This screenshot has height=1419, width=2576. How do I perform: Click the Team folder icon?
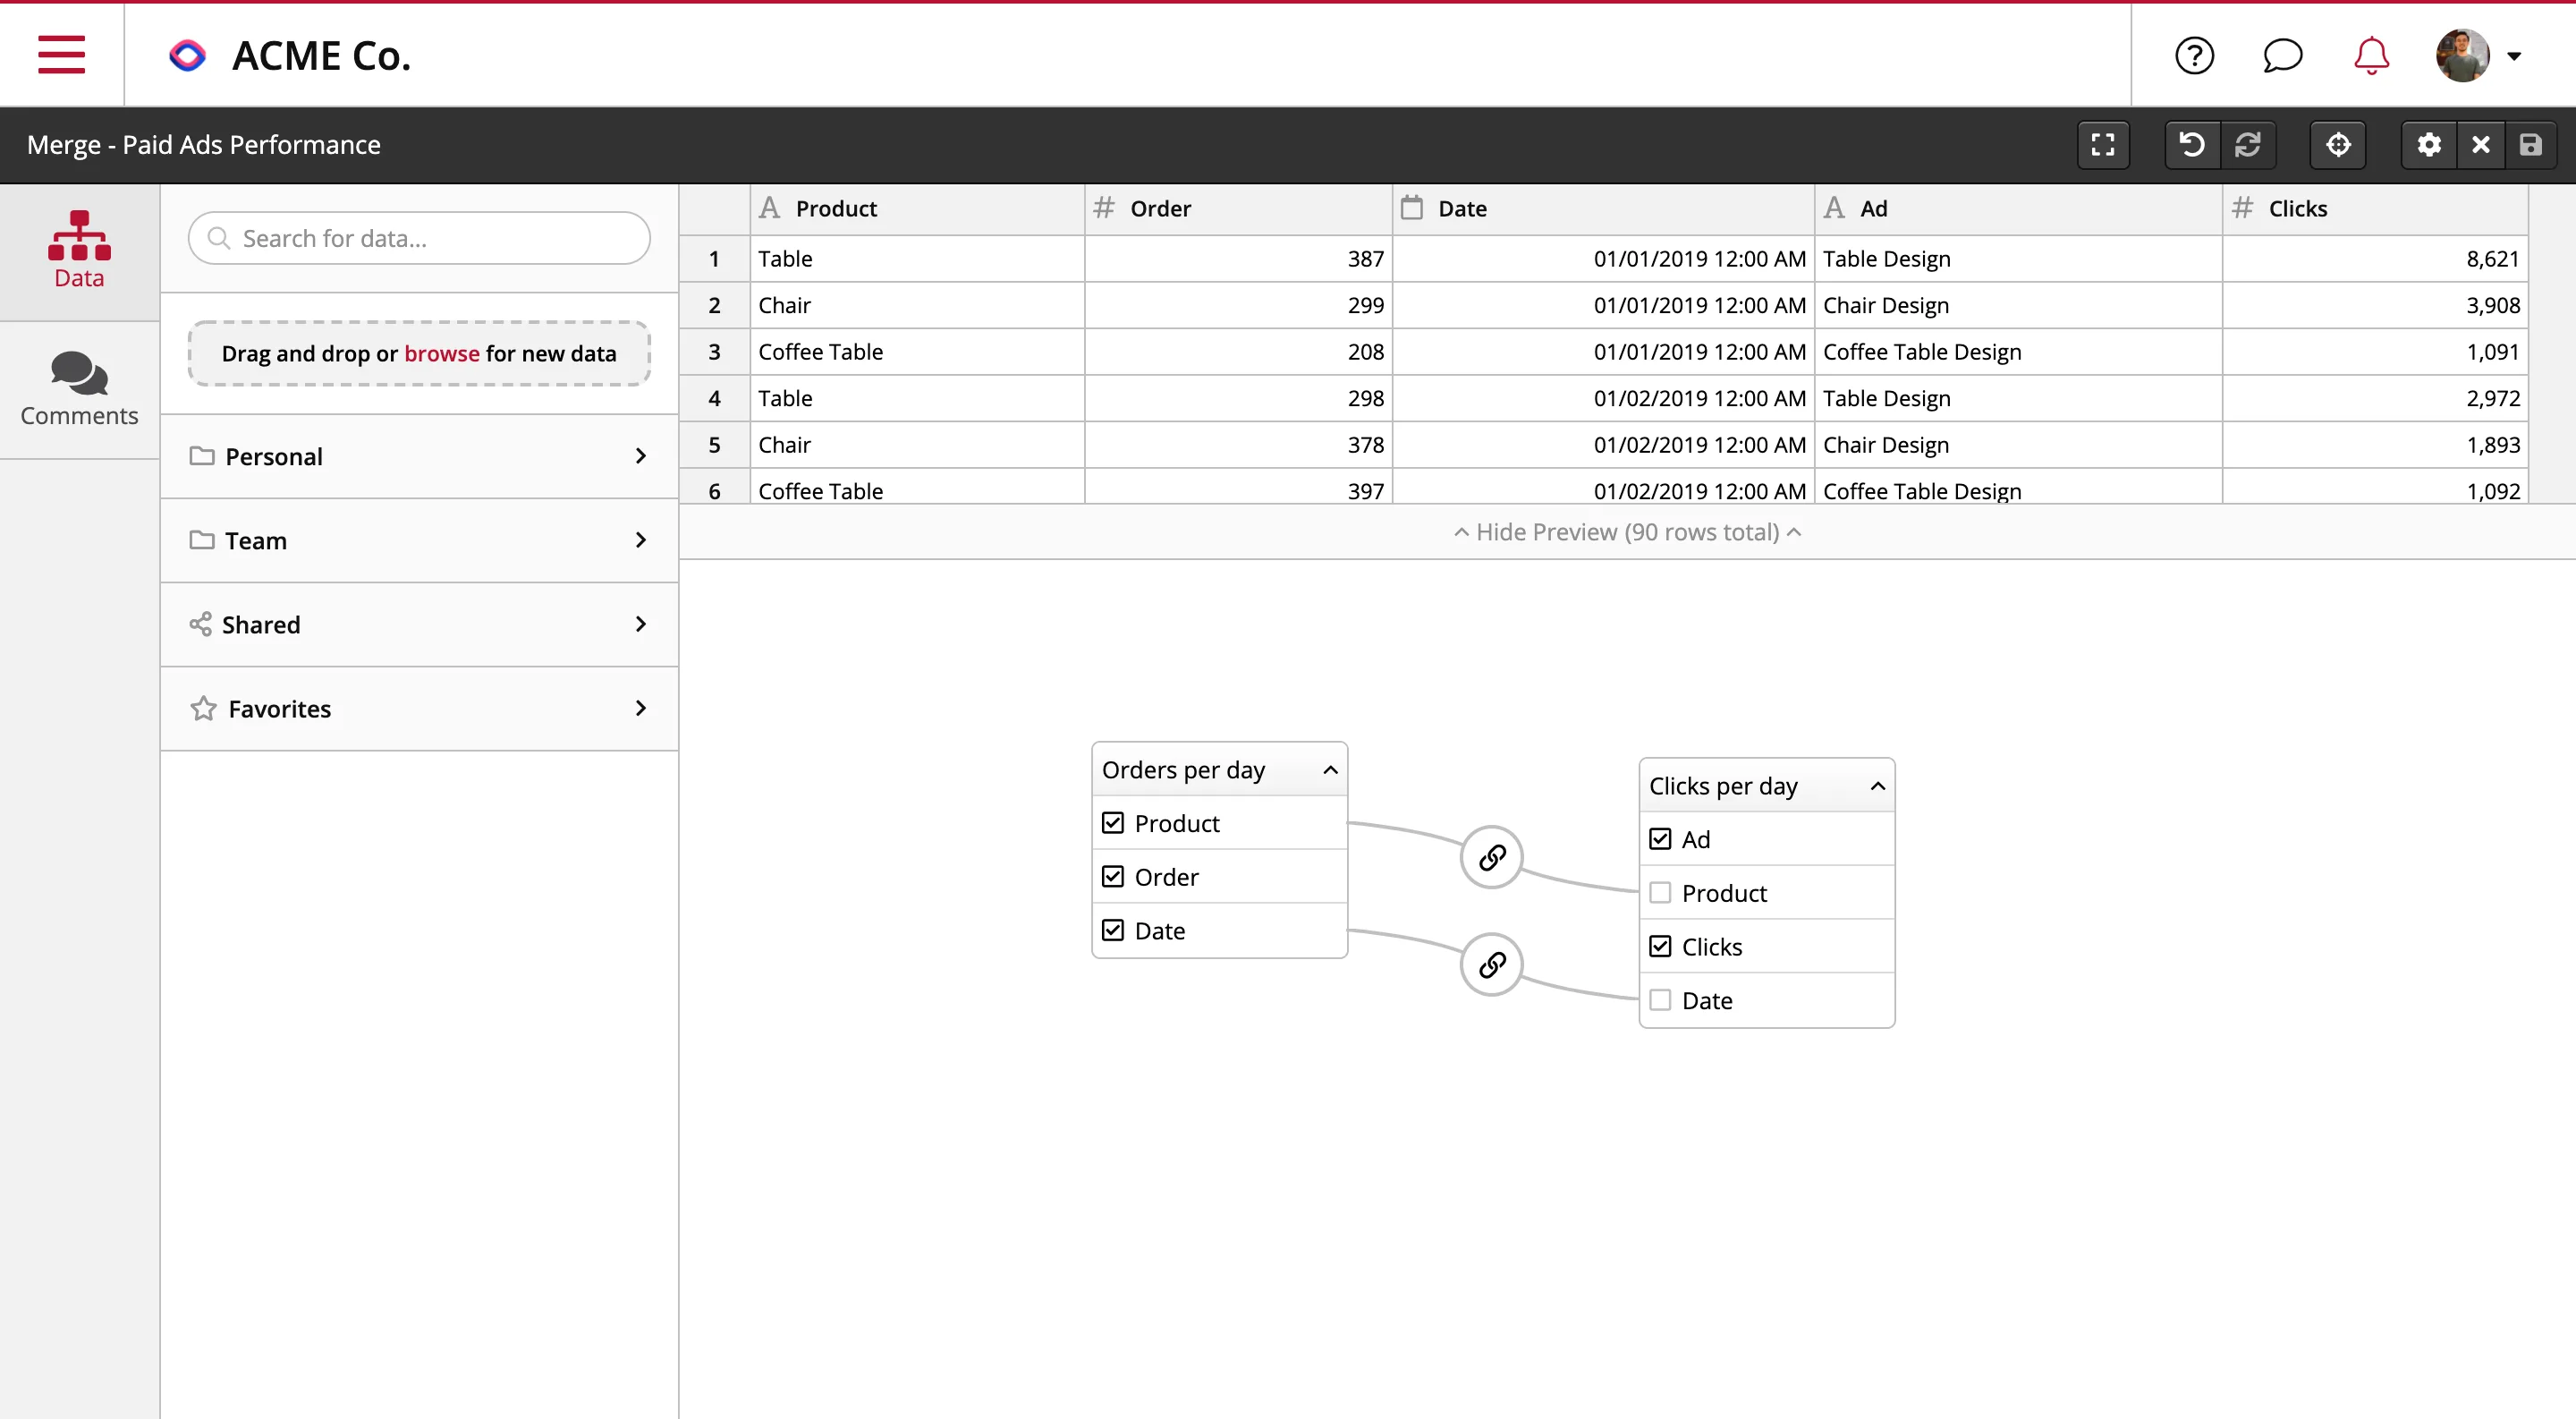(x=202, y=540)
